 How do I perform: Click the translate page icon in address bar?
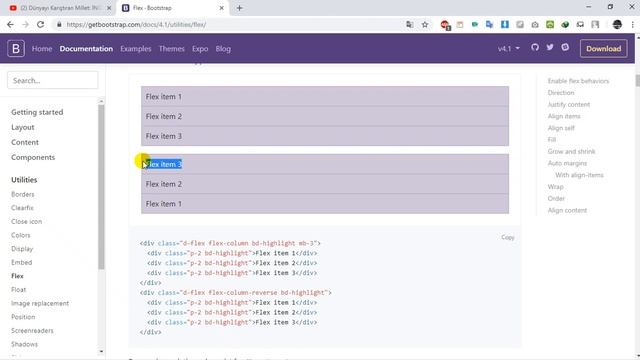[410, 24]
